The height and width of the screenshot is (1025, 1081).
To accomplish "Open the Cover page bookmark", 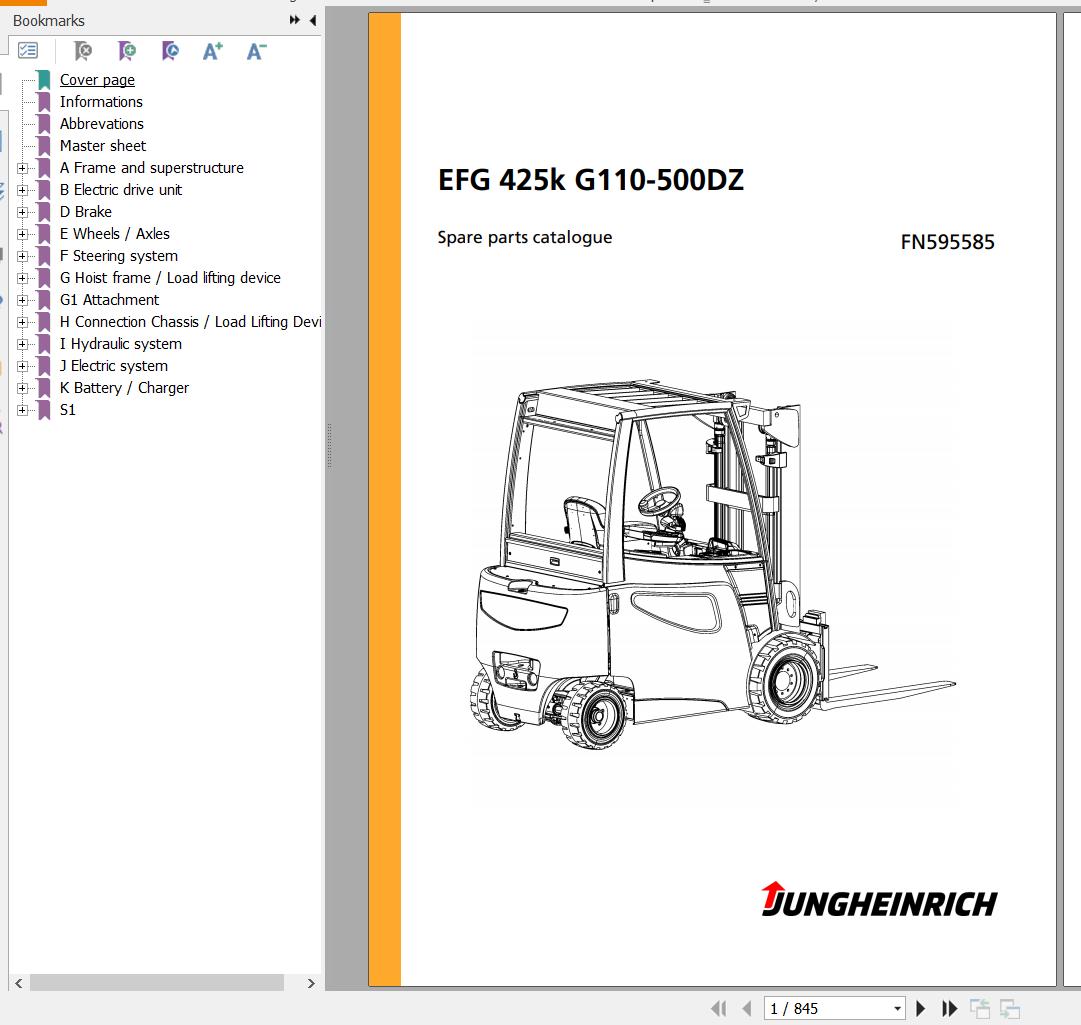I will click(97, 79).
